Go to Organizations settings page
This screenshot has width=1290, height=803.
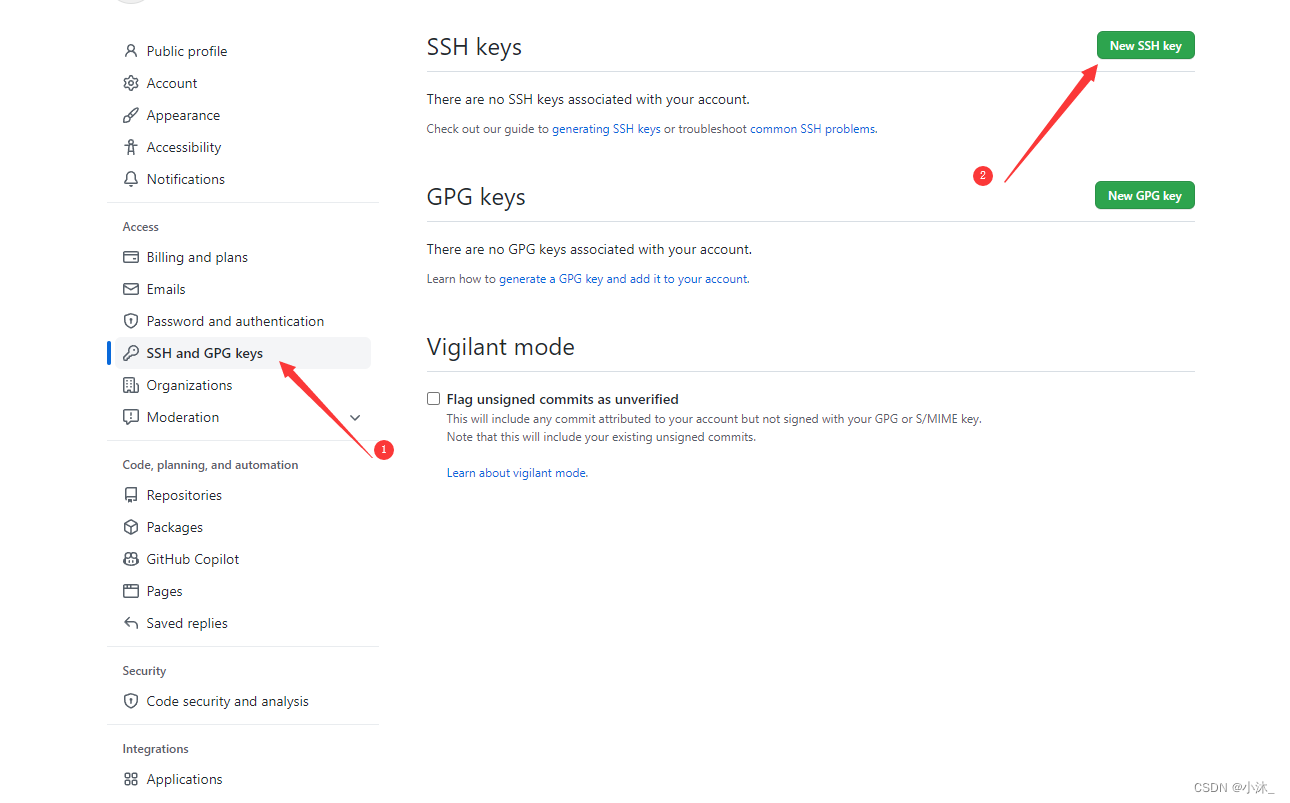point(189,385)
